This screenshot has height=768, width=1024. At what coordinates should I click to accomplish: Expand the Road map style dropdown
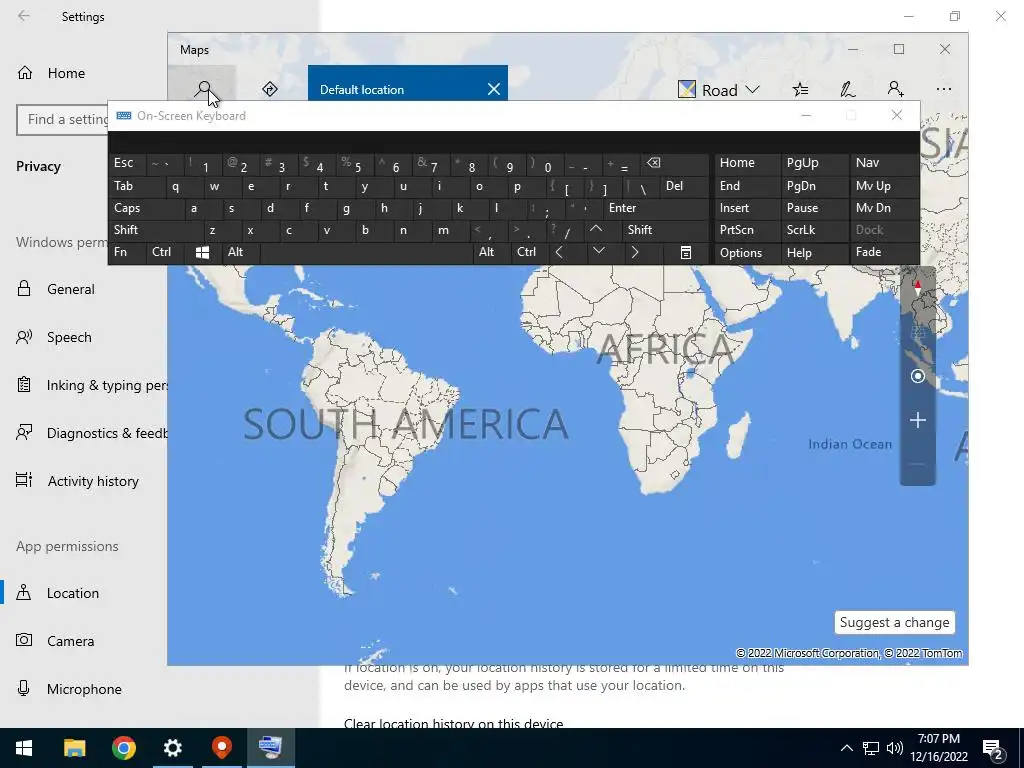[x=719, y=89]
